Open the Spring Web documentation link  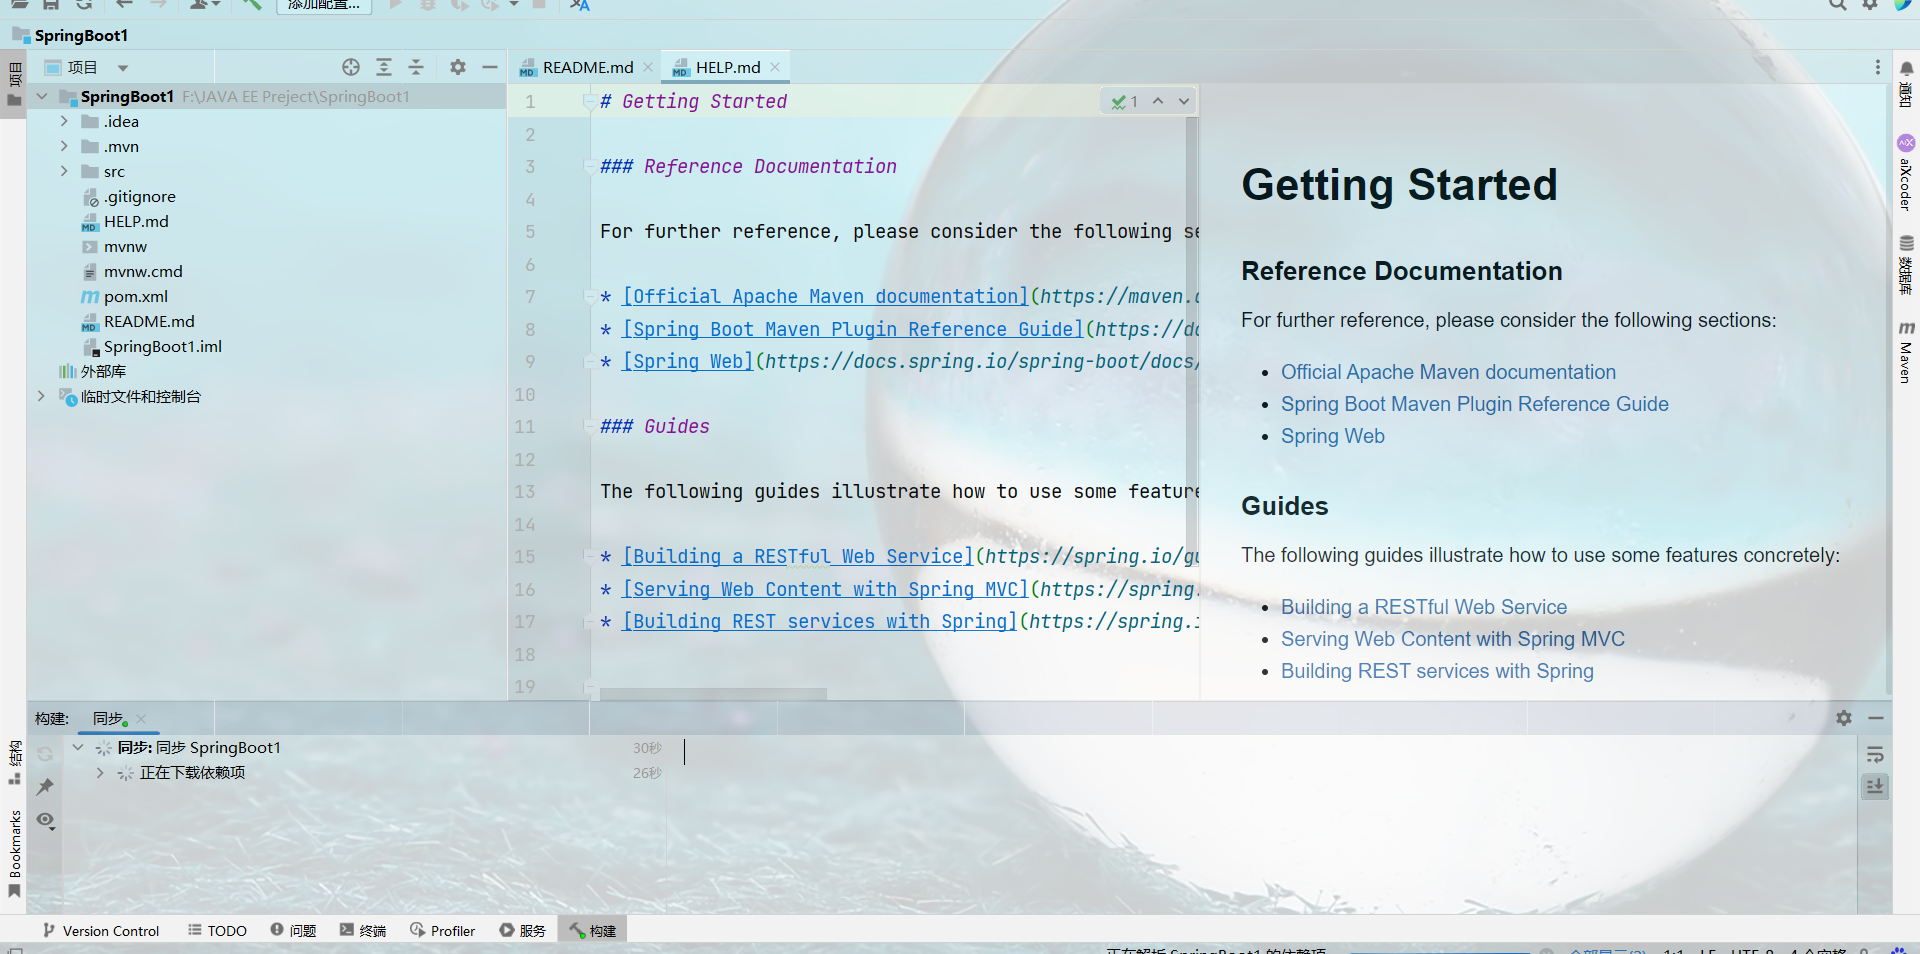click(1332, 436)
